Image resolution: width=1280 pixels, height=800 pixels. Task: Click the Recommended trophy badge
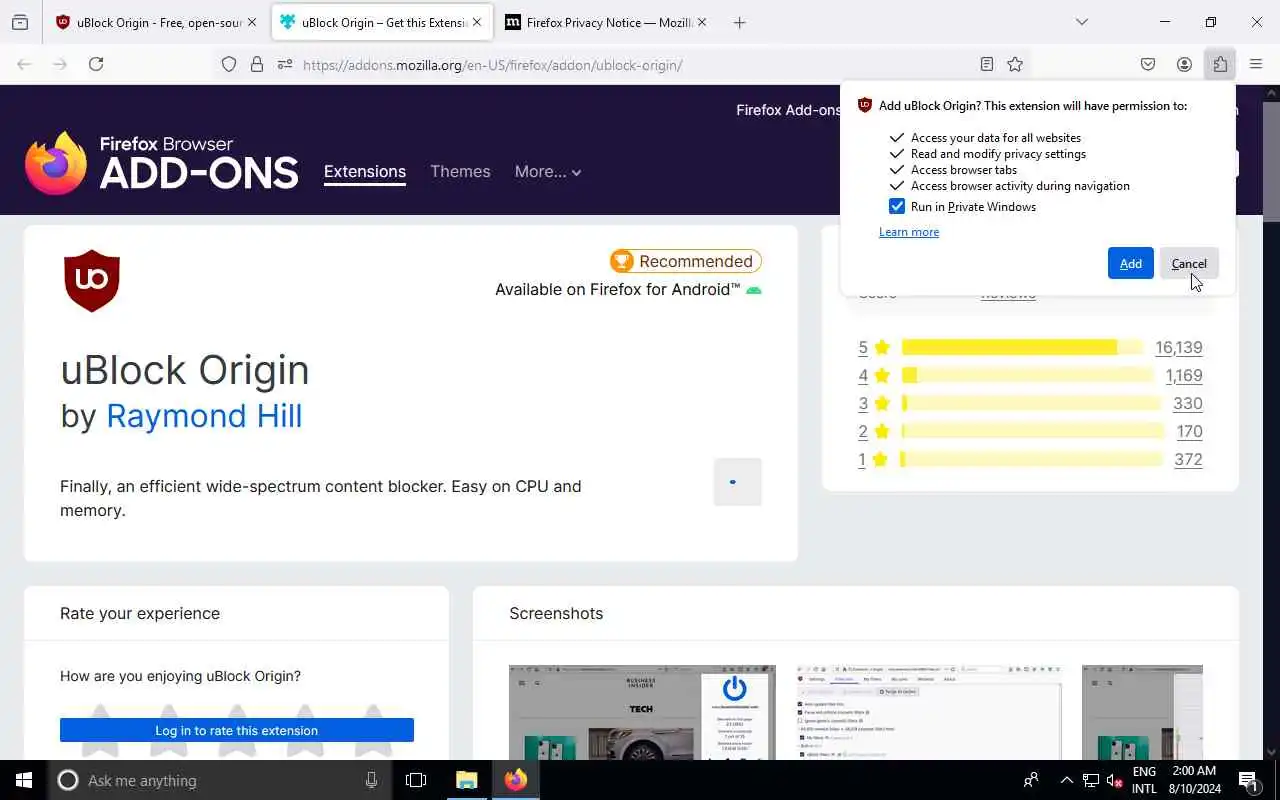(685, 261)
